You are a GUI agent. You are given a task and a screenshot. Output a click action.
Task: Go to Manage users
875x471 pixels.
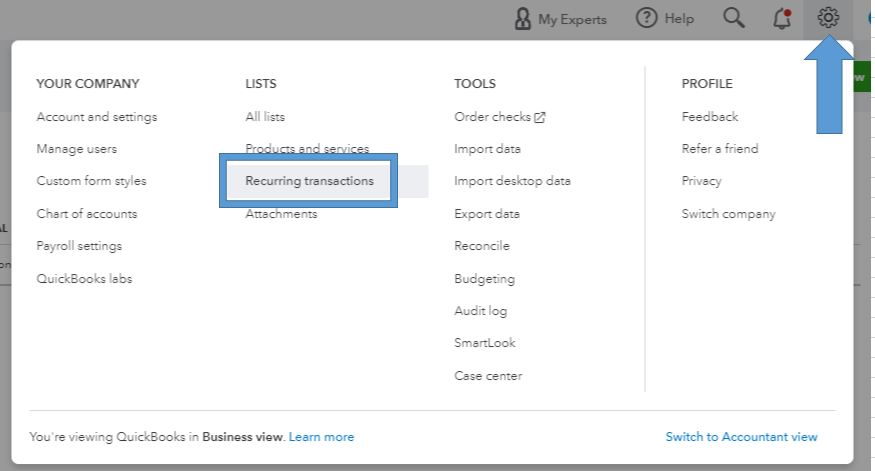tap(76, 149)
